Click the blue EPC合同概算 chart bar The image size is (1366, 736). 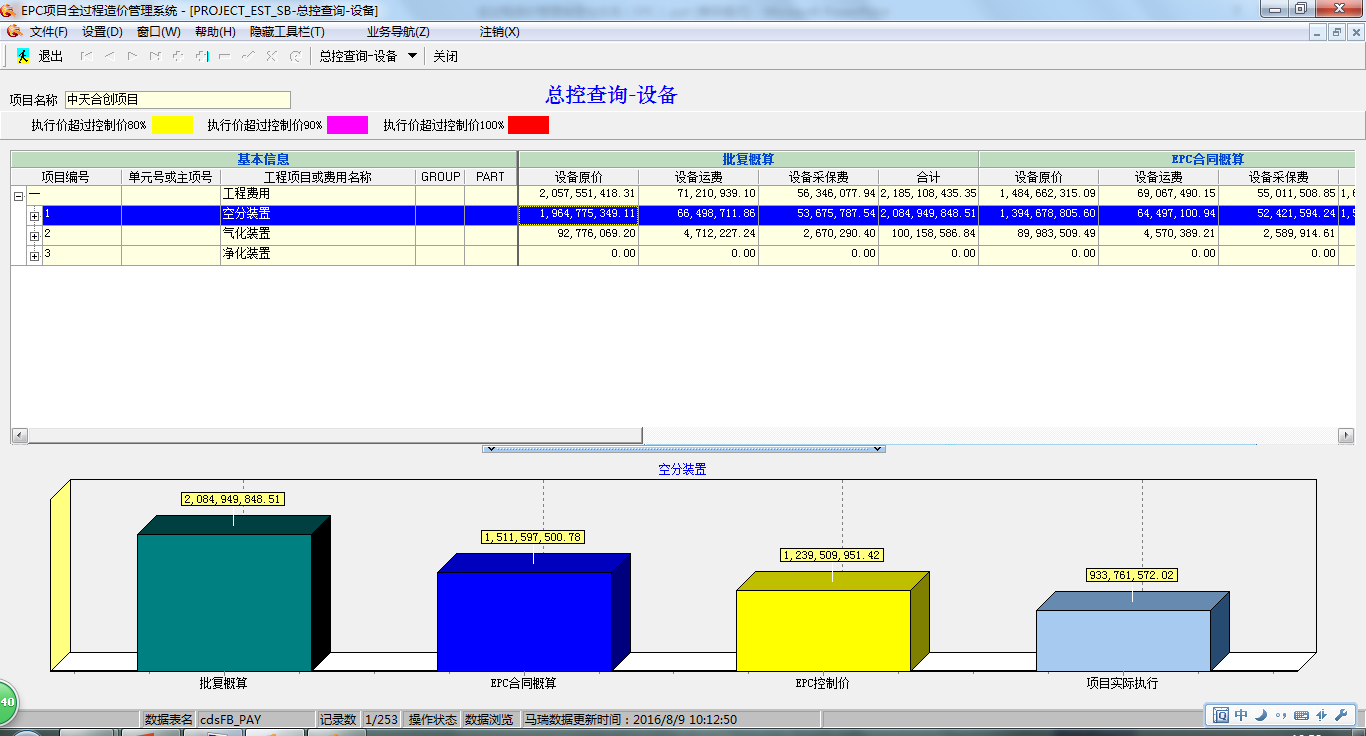click(524, 620)
